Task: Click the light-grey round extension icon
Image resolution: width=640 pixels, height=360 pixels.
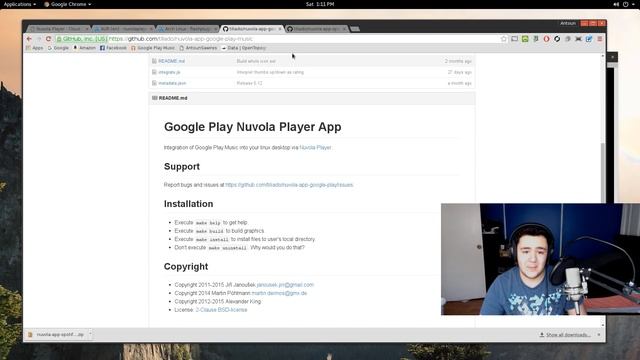Action: (568, 39)
